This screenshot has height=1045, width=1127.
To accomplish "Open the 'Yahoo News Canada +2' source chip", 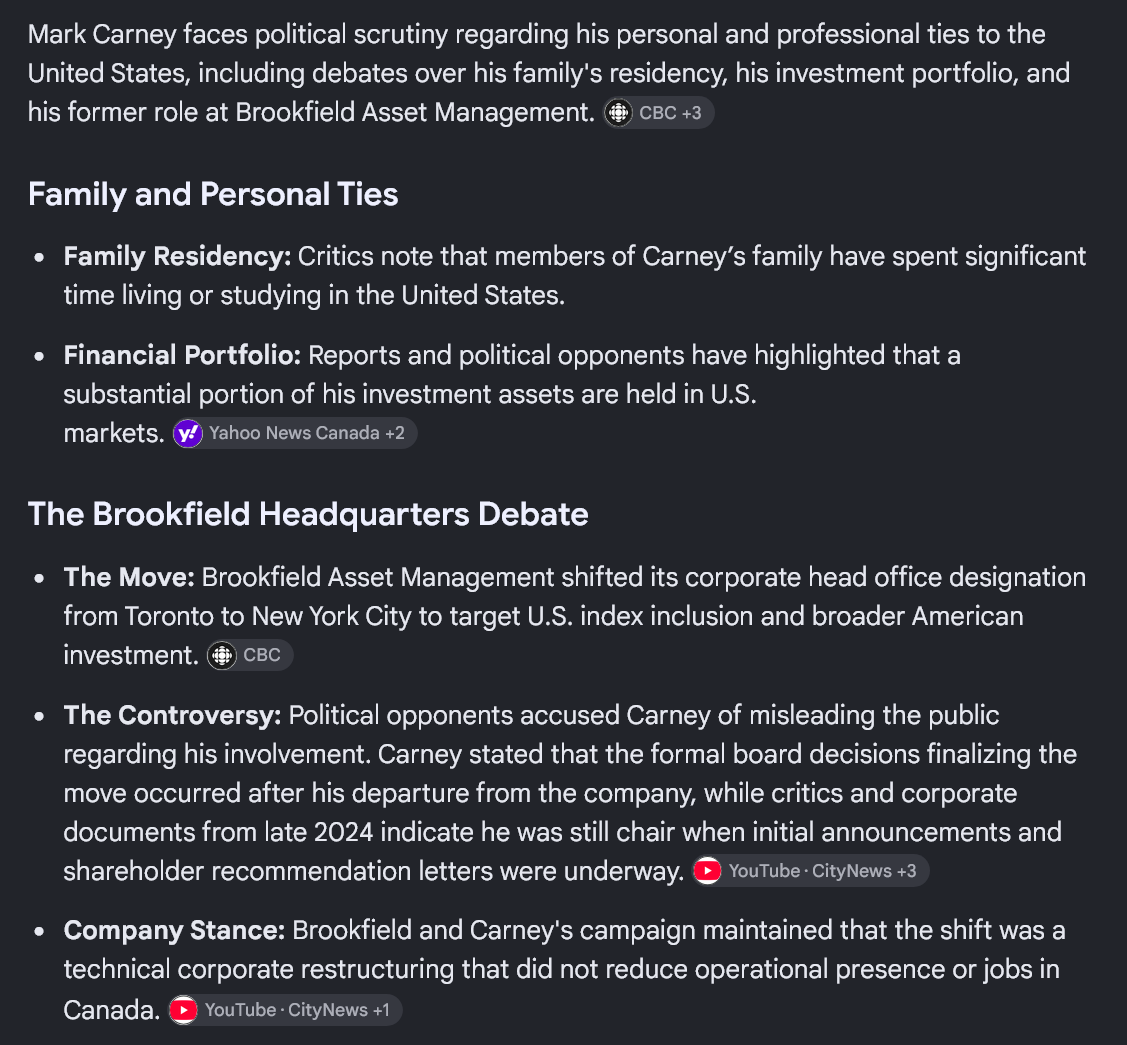I will point(295,433).
